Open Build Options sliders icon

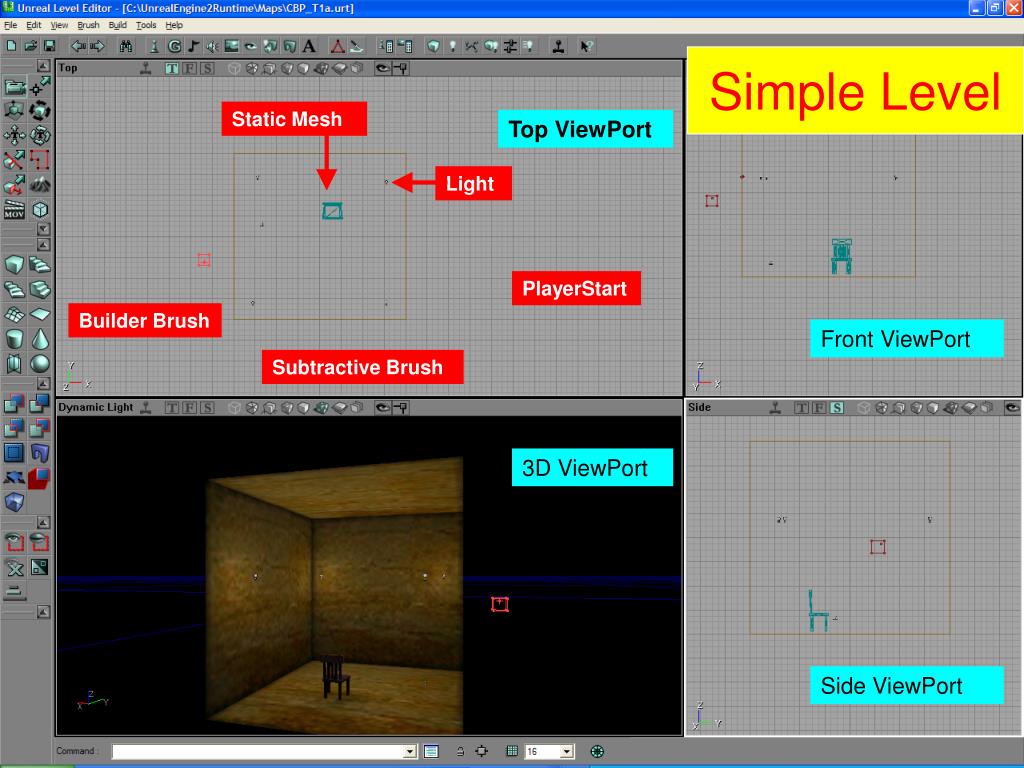coord(510,46)
